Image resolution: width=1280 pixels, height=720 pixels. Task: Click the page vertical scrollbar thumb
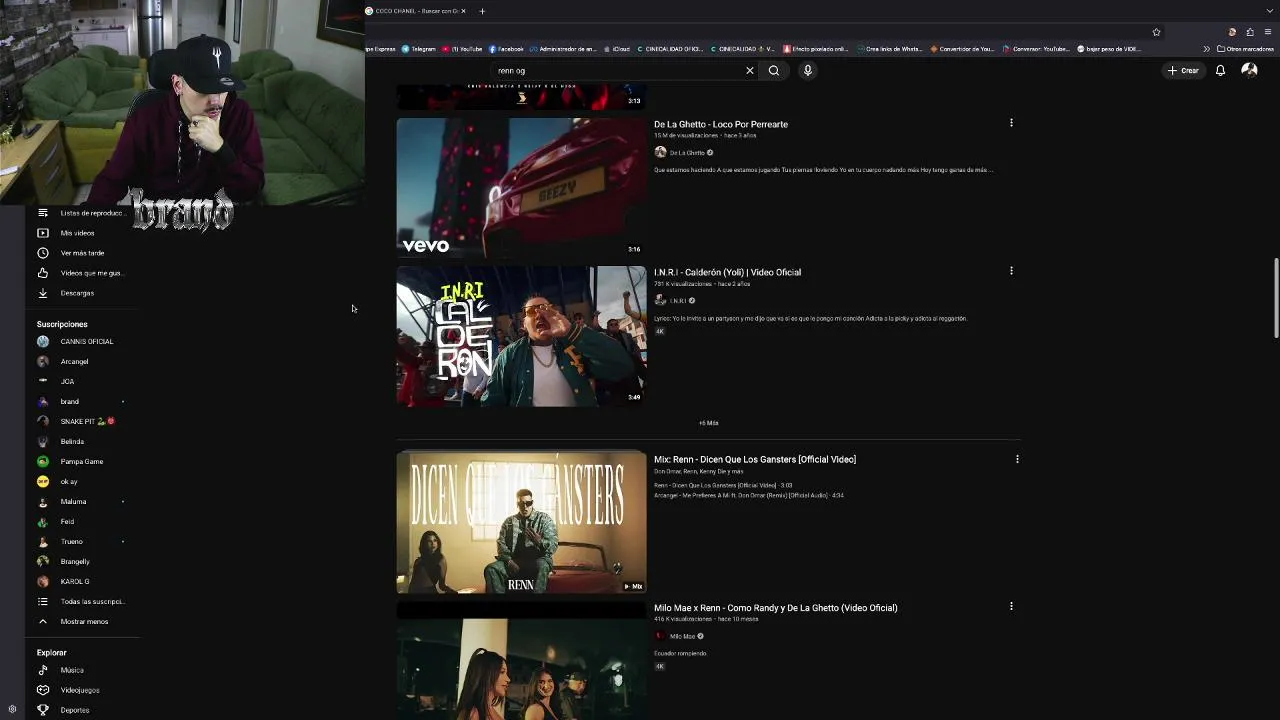[1275, 298]
